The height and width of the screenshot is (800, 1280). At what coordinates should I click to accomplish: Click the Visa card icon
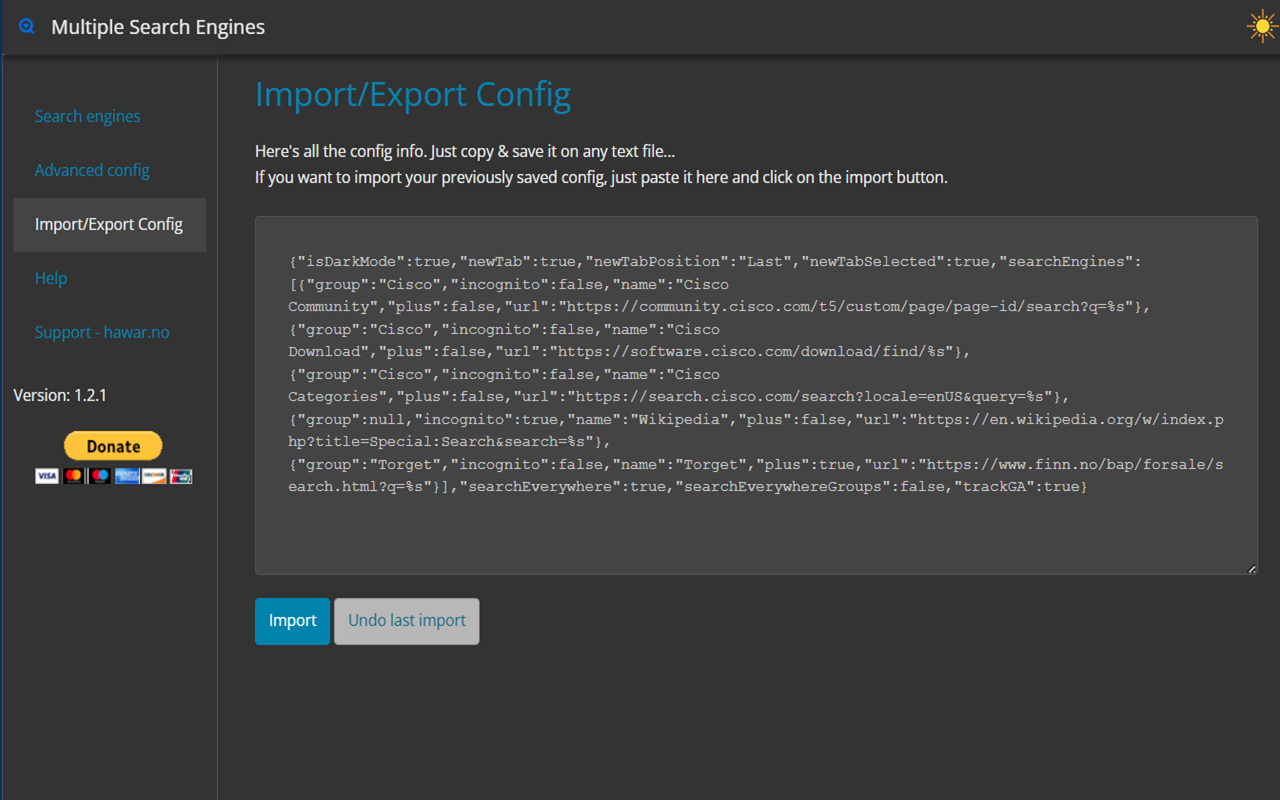[x=47, y=476]
